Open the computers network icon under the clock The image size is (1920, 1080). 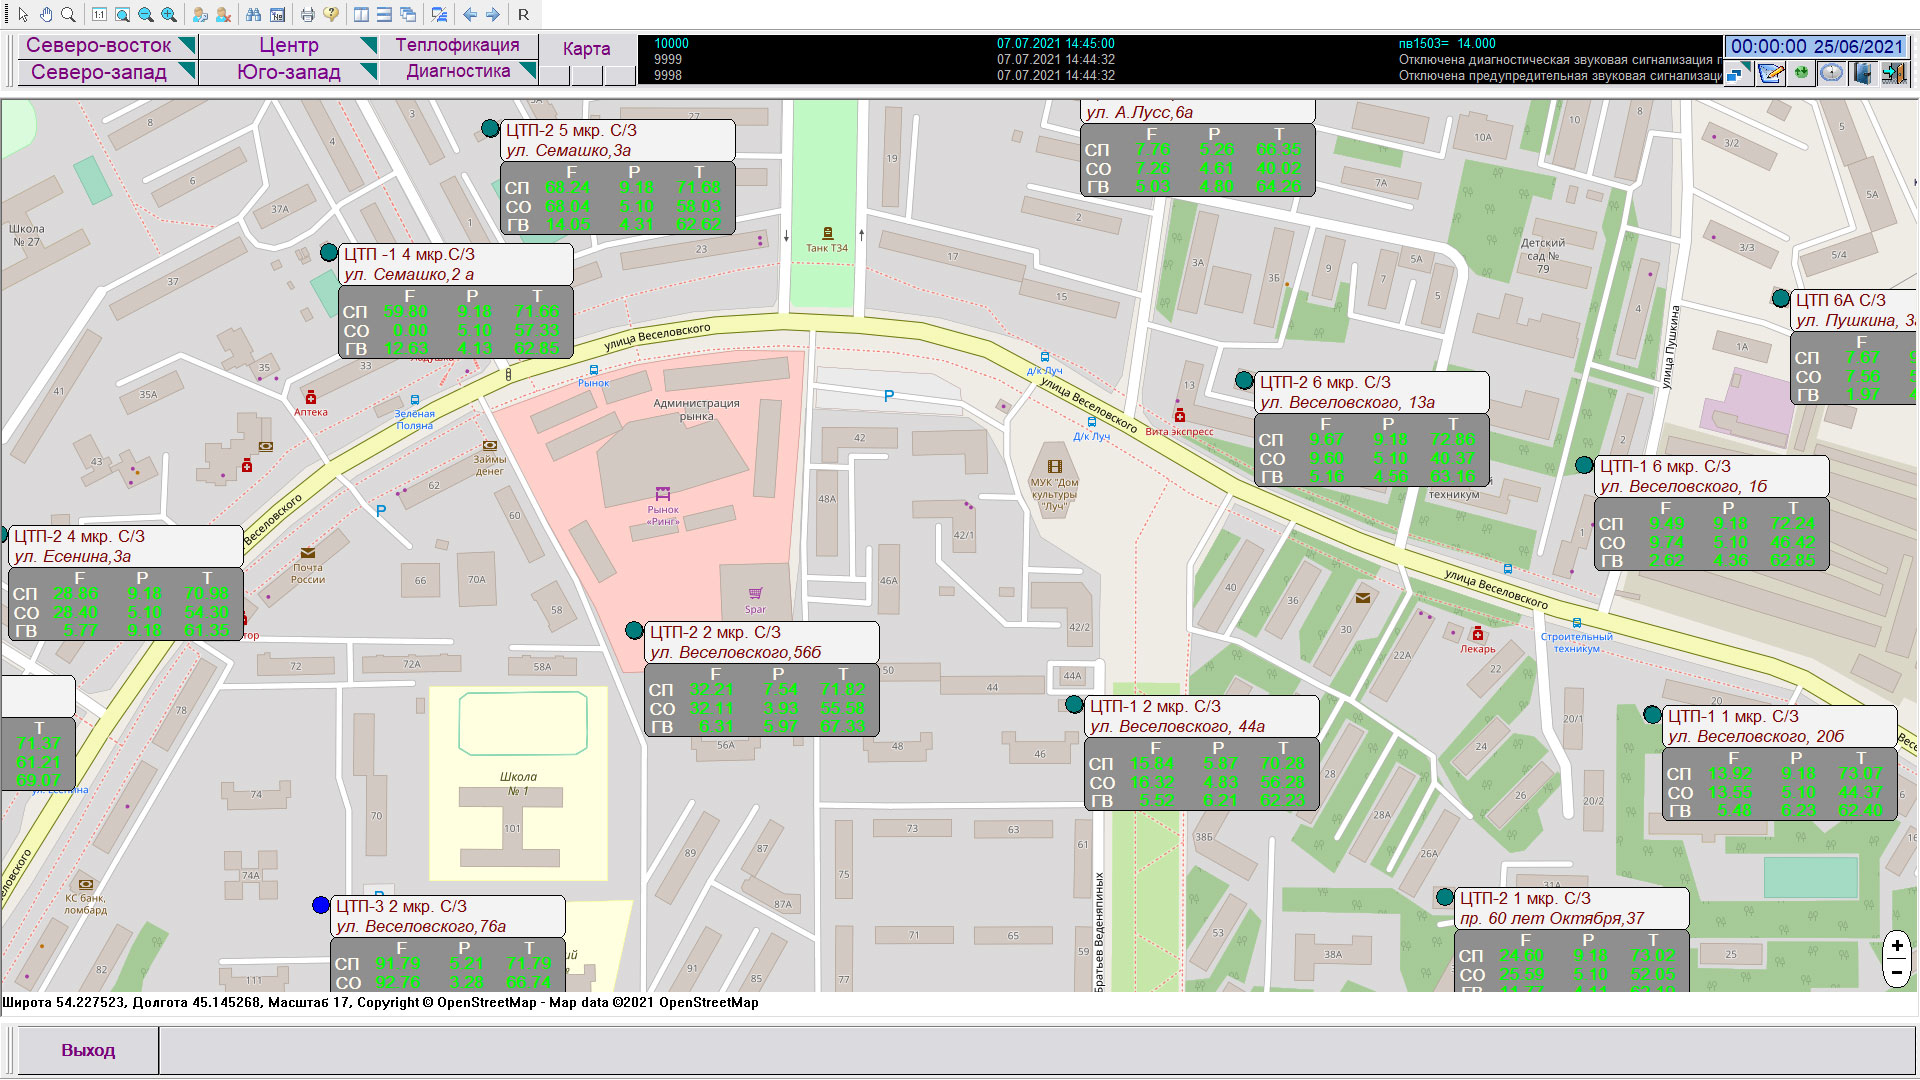pos(1739,72)
